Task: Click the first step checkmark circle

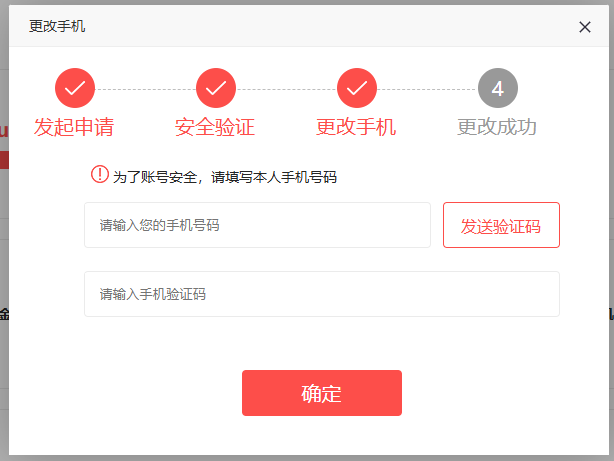Action: [75, 88]
